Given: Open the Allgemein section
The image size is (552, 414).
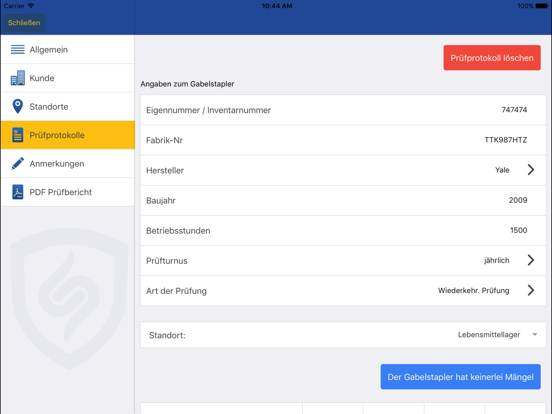Looking at the screenshot, I should click(x=68, y=50).
